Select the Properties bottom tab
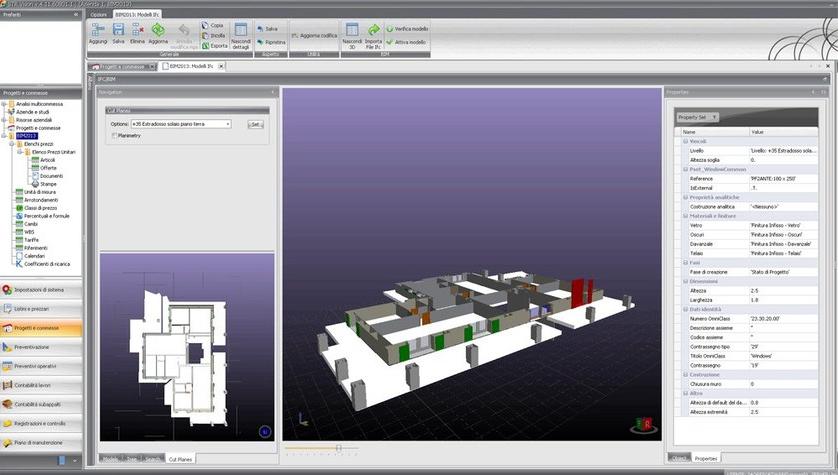 705,458
